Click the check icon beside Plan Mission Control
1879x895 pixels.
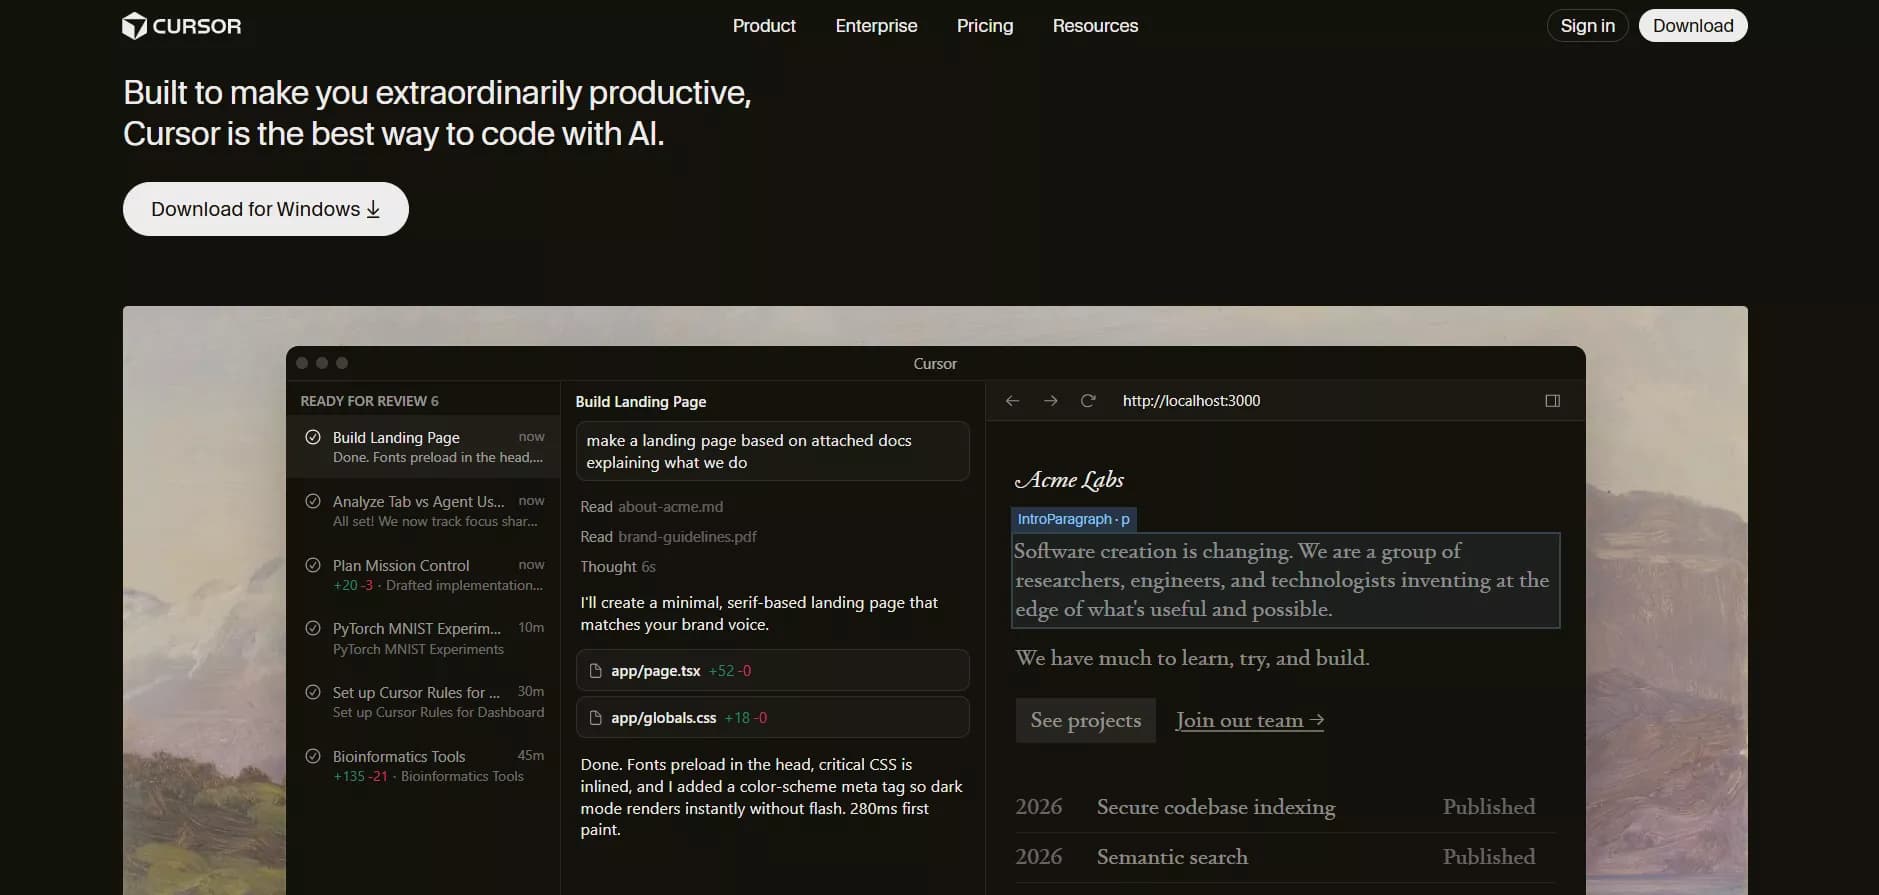tap(313, 565)
